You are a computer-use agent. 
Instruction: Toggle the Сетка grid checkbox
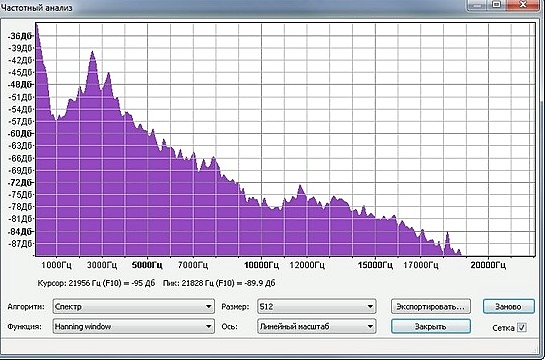click(522, 327)
